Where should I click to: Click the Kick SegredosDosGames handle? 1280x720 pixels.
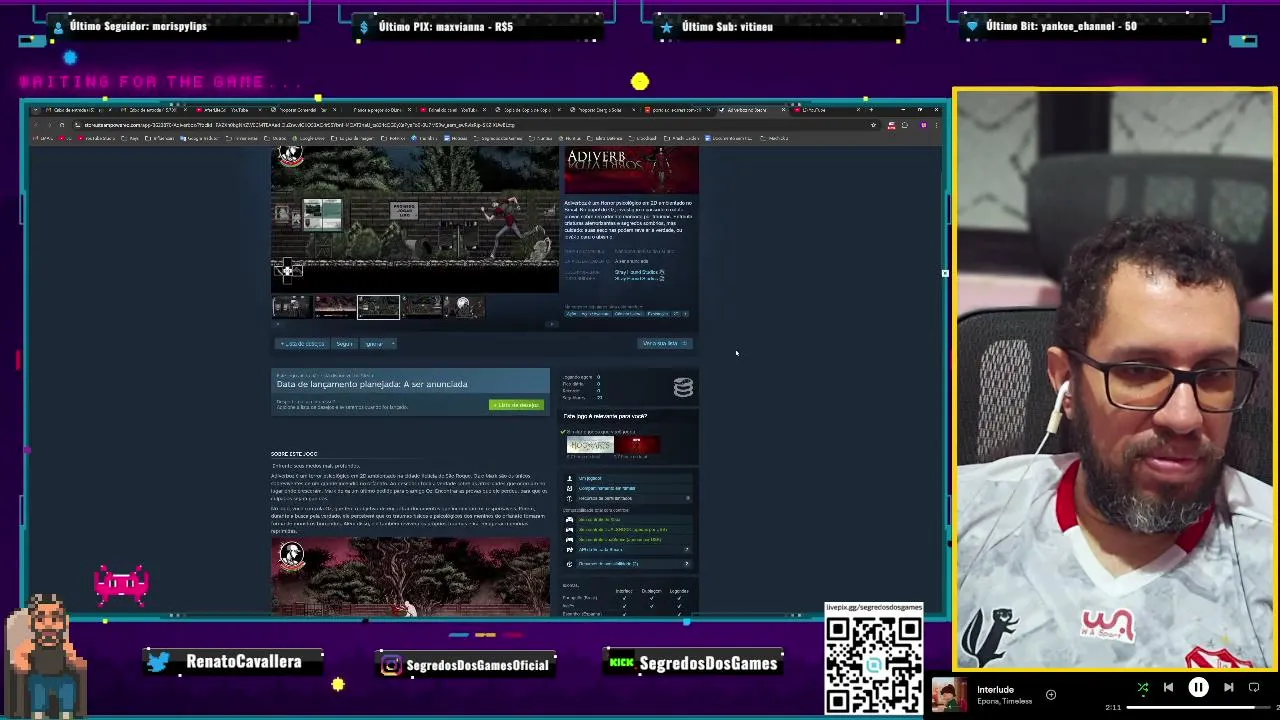[708, 664]
